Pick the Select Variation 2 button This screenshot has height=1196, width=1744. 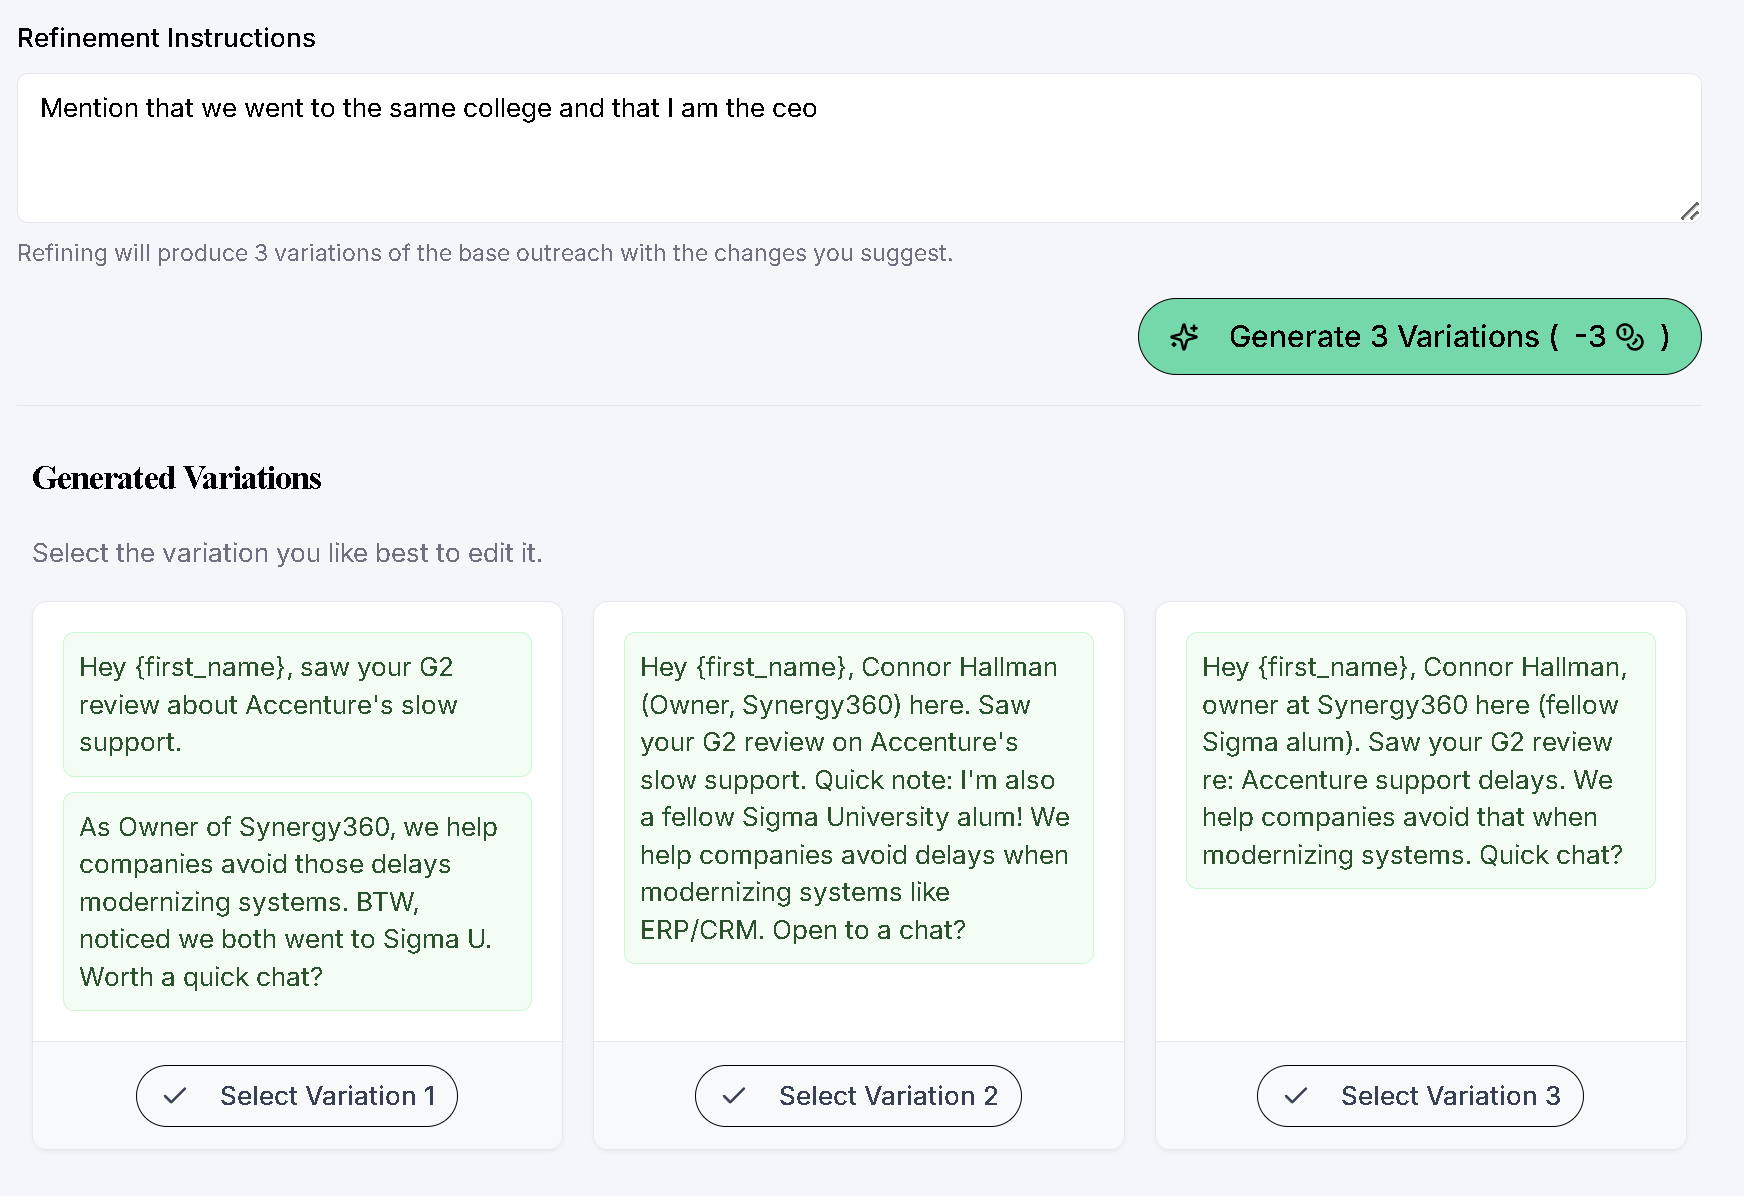(x=858, y=1096)
